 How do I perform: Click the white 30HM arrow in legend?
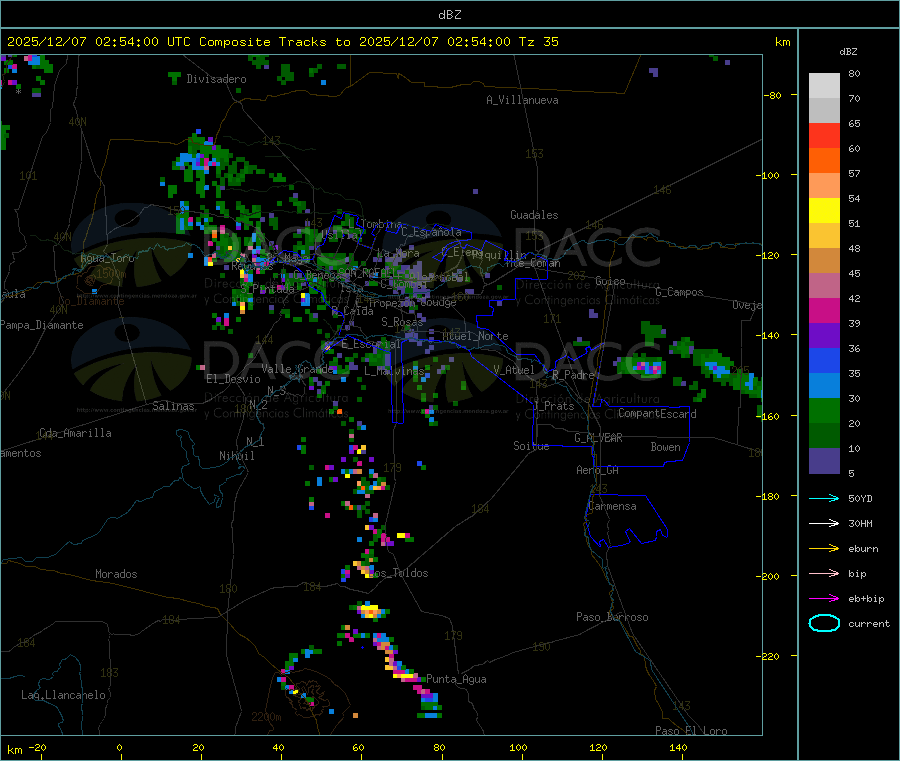(x=824, y=523)
